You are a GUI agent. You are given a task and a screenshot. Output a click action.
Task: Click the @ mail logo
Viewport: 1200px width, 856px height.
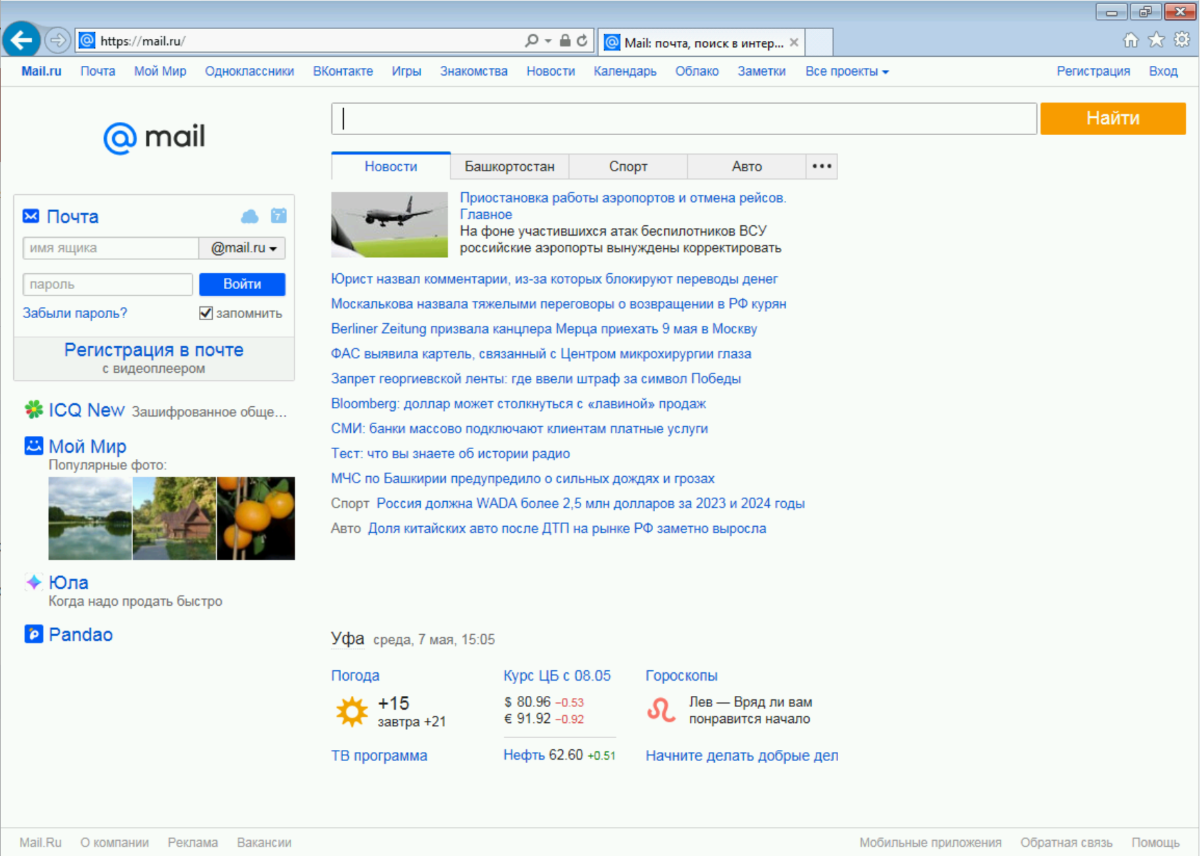pos(154,137)
